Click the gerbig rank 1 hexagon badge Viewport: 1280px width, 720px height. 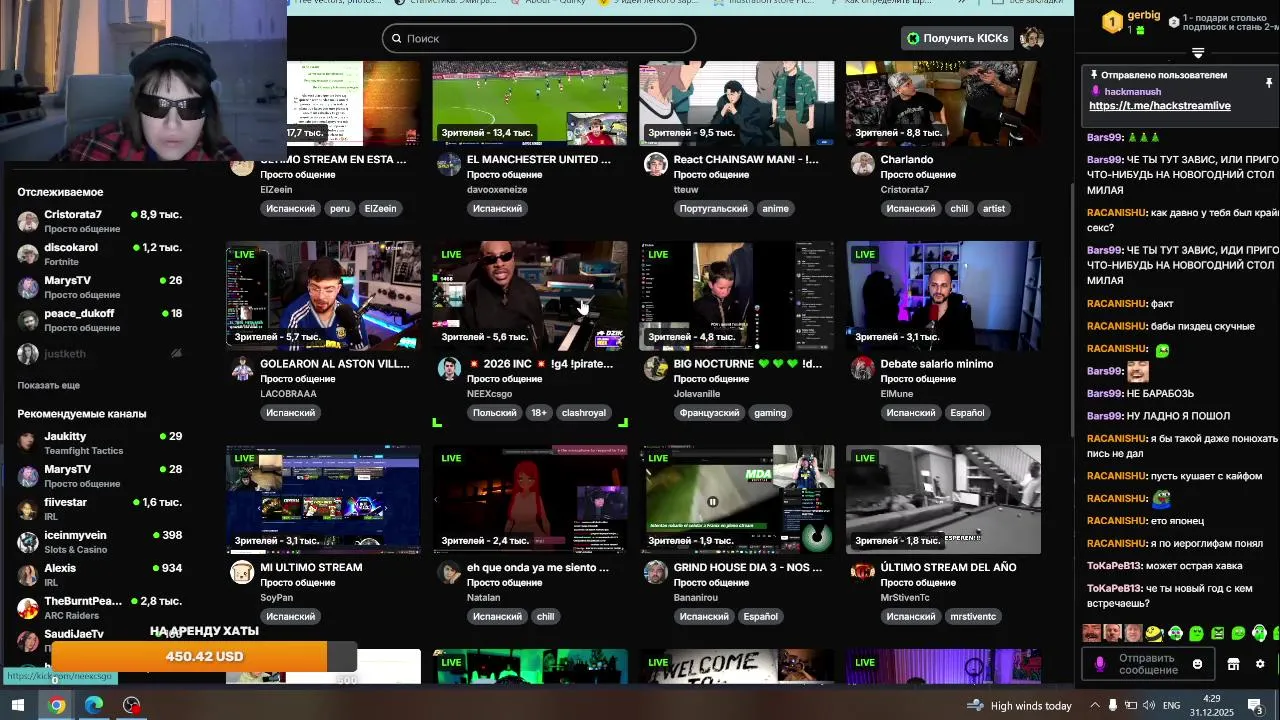coord(1112,22)
